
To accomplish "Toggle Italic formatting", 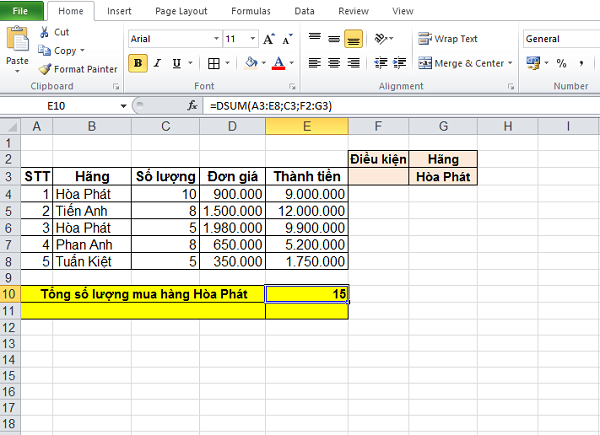I will (157, 63).
